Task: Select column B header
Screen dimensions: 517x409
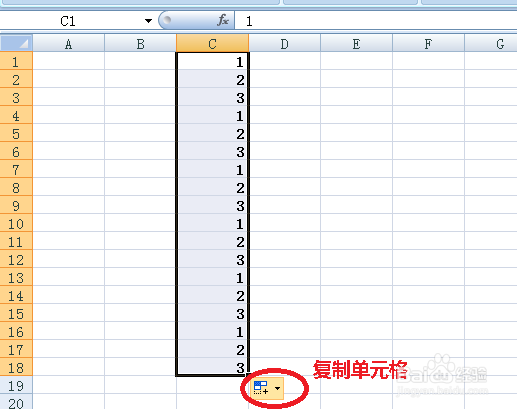Action: (x=140, y=44)
